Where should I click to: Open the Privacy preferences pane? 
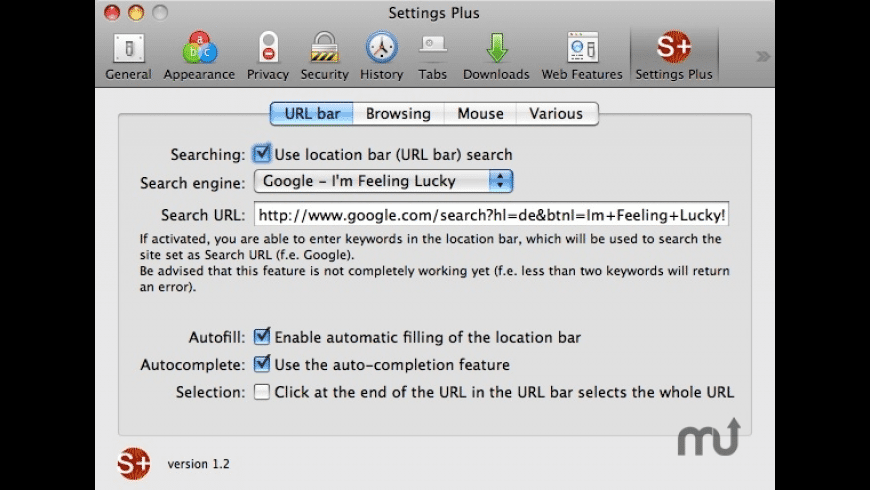[x=268, y=55]
